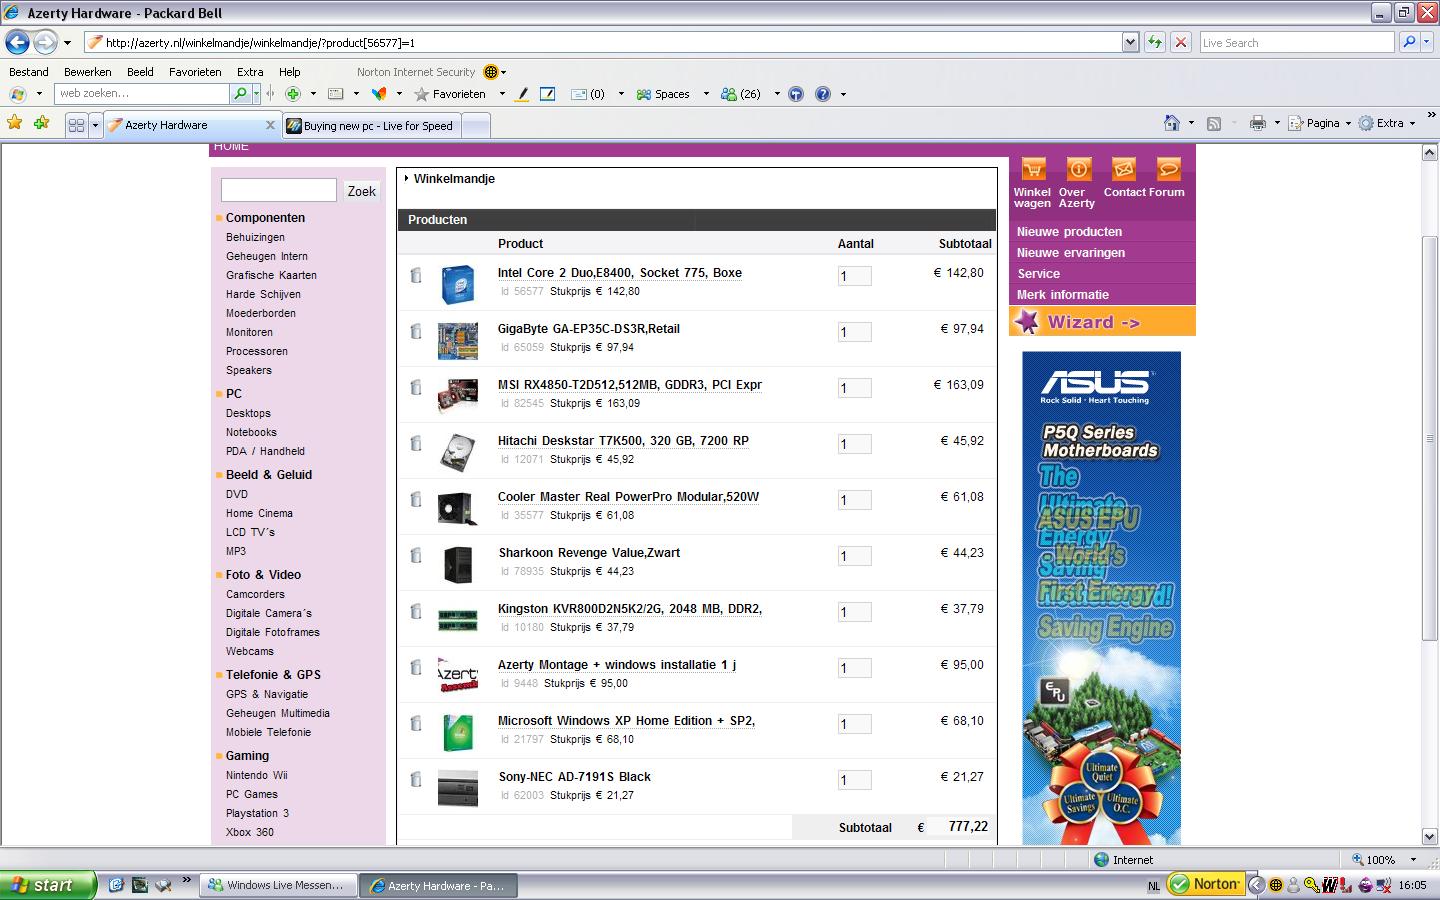Click the MSI RX4850 graphics card thumbnail
Screen dimensions: 1440x900
[x=458, y=396]
